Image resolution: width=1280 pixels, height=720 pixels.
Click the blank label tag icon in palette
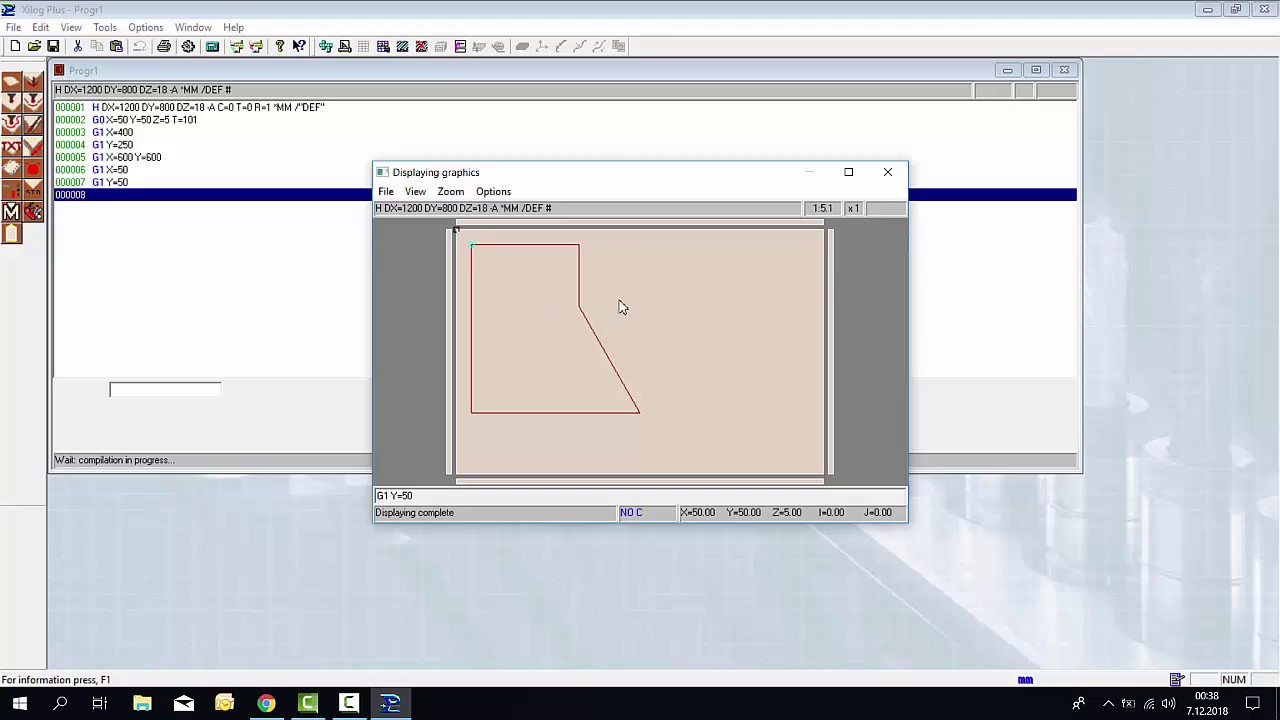click(11, 234)
